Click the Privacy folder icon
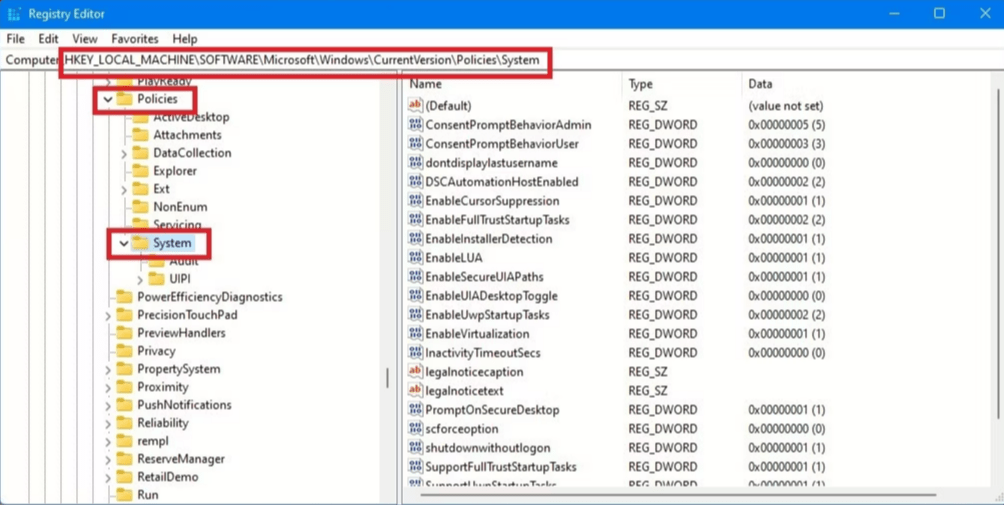Image resolution: width=1004 pixels, height=505 pixels. click(124, 351)
